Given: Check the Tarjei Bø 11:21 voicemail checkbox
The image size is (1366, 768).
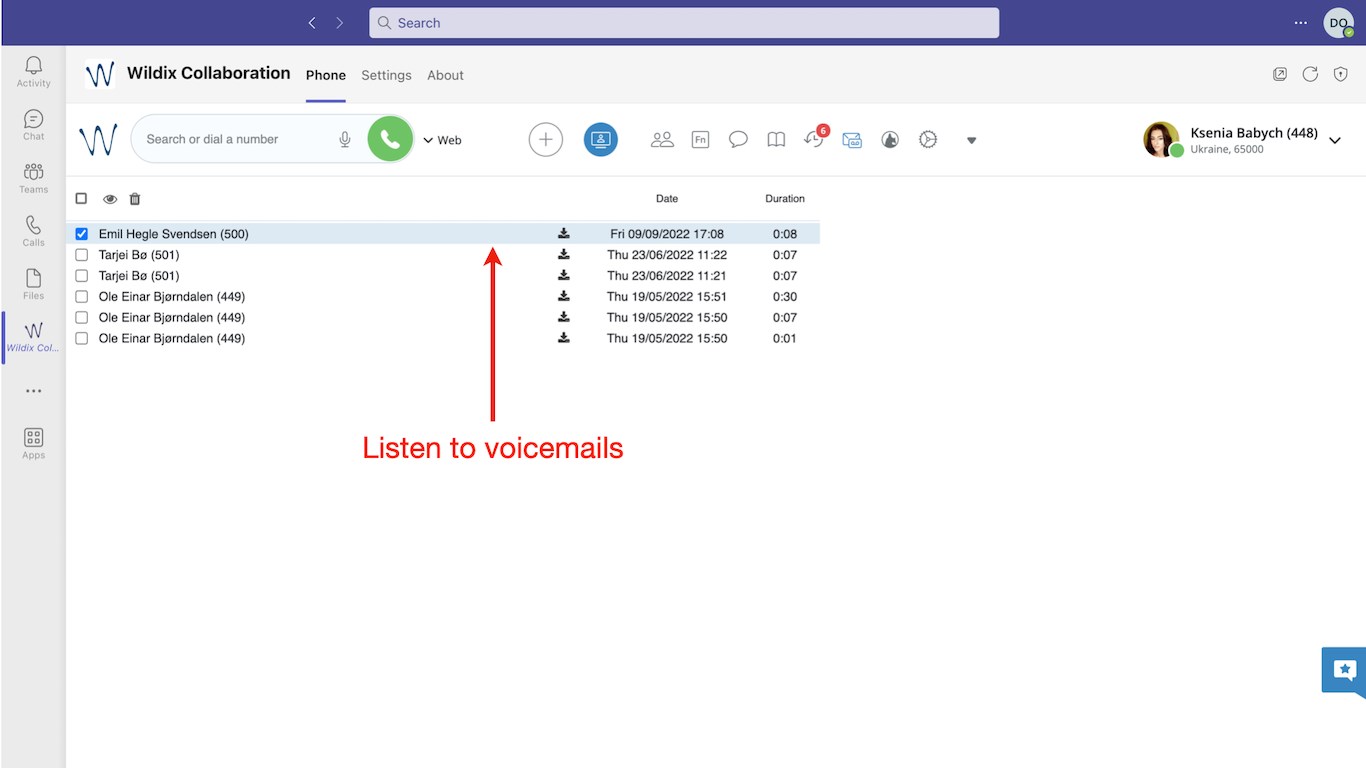Looking at the screenshot, I should 82,276.
